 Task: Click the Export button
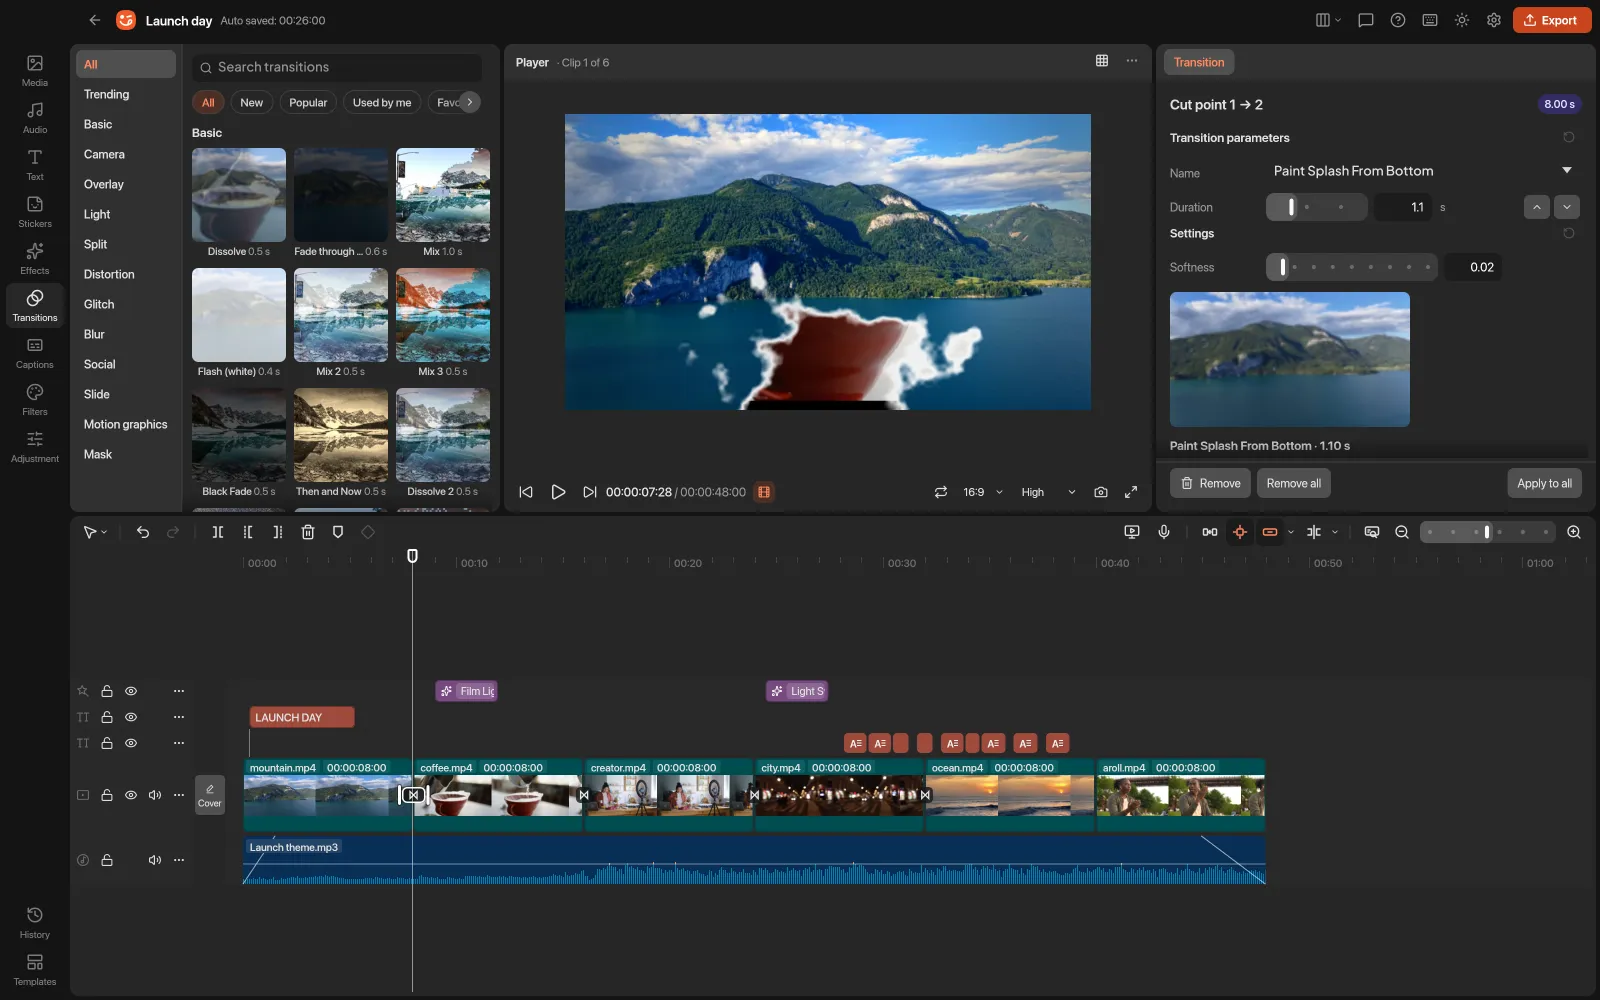pos(1551,20)
